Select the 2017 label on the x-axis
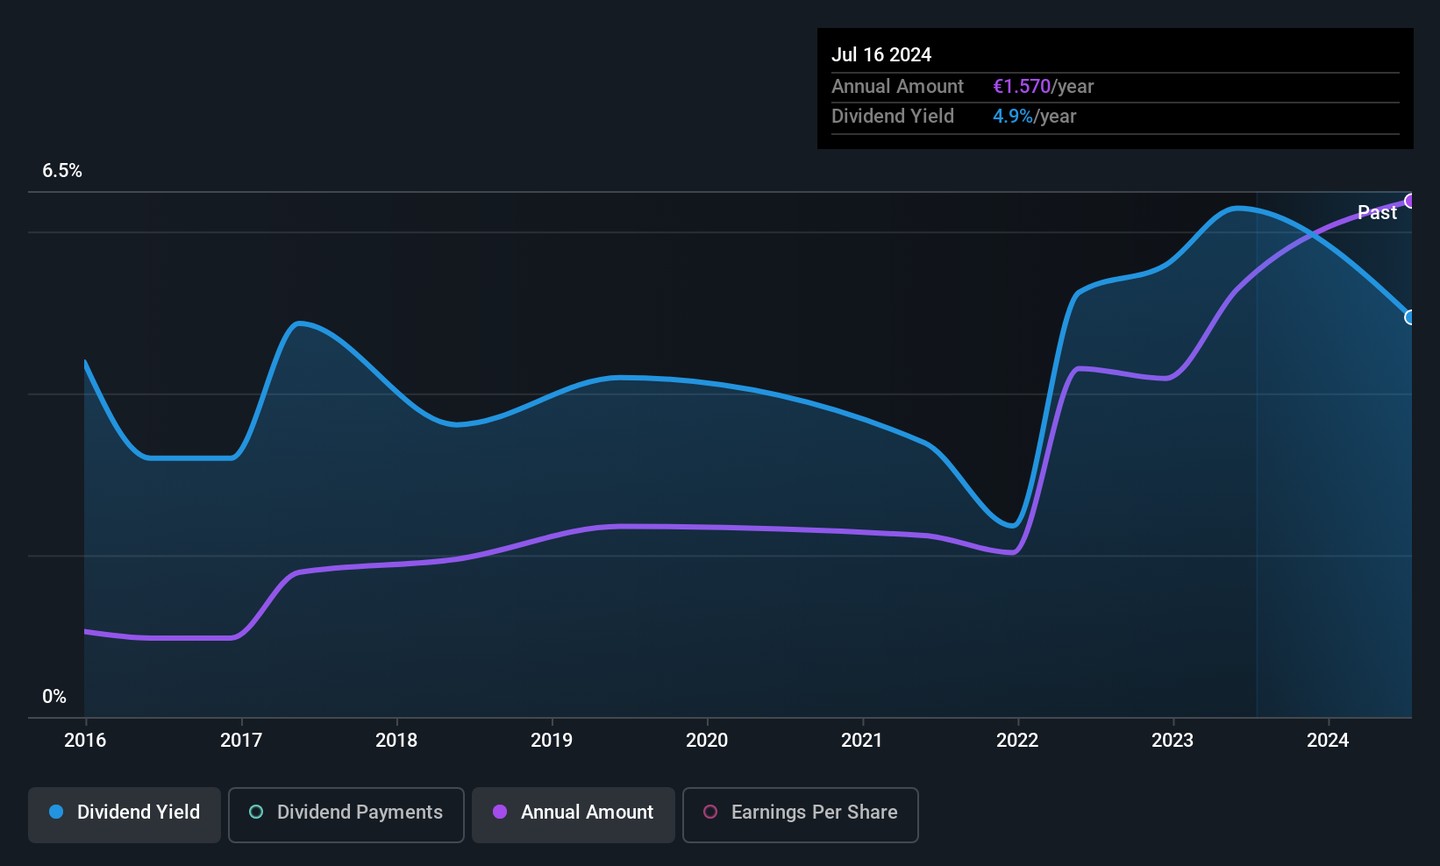This screenshot has height=866, width=1440. click(x=241, y=740)
